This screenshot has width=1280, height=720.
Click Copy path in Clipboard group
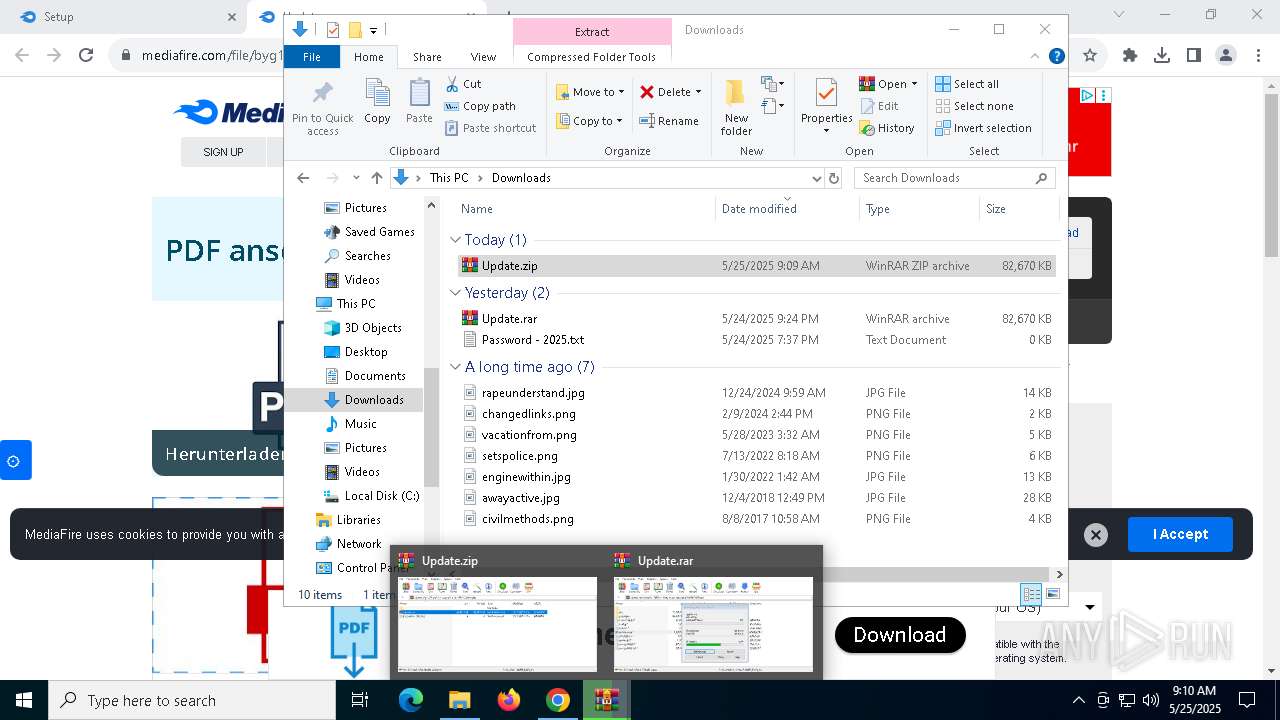pyautogui.click(x=480, y=106)
